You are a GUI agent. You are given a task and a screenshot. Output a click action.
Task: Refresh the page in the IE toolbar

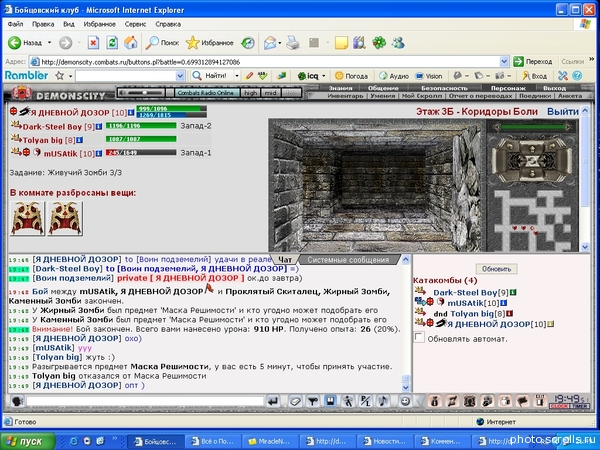coord(112,43)
